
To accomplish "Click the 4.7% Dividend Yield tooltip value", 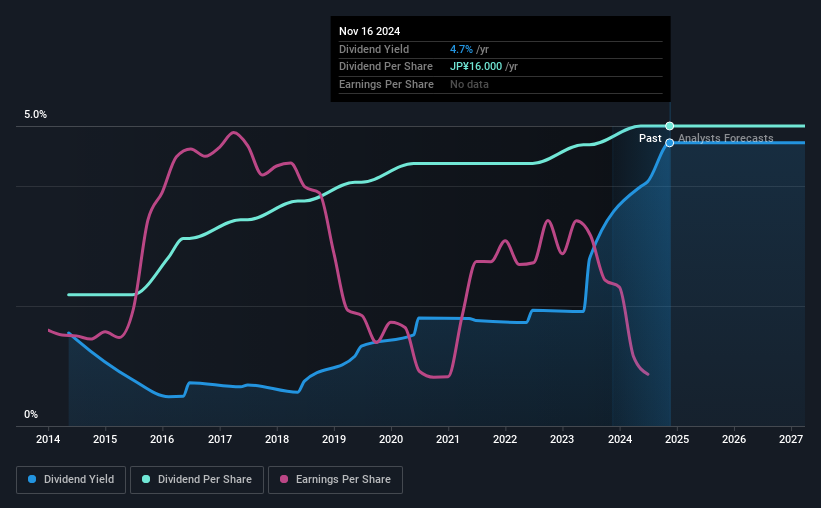I will point(461,49).
